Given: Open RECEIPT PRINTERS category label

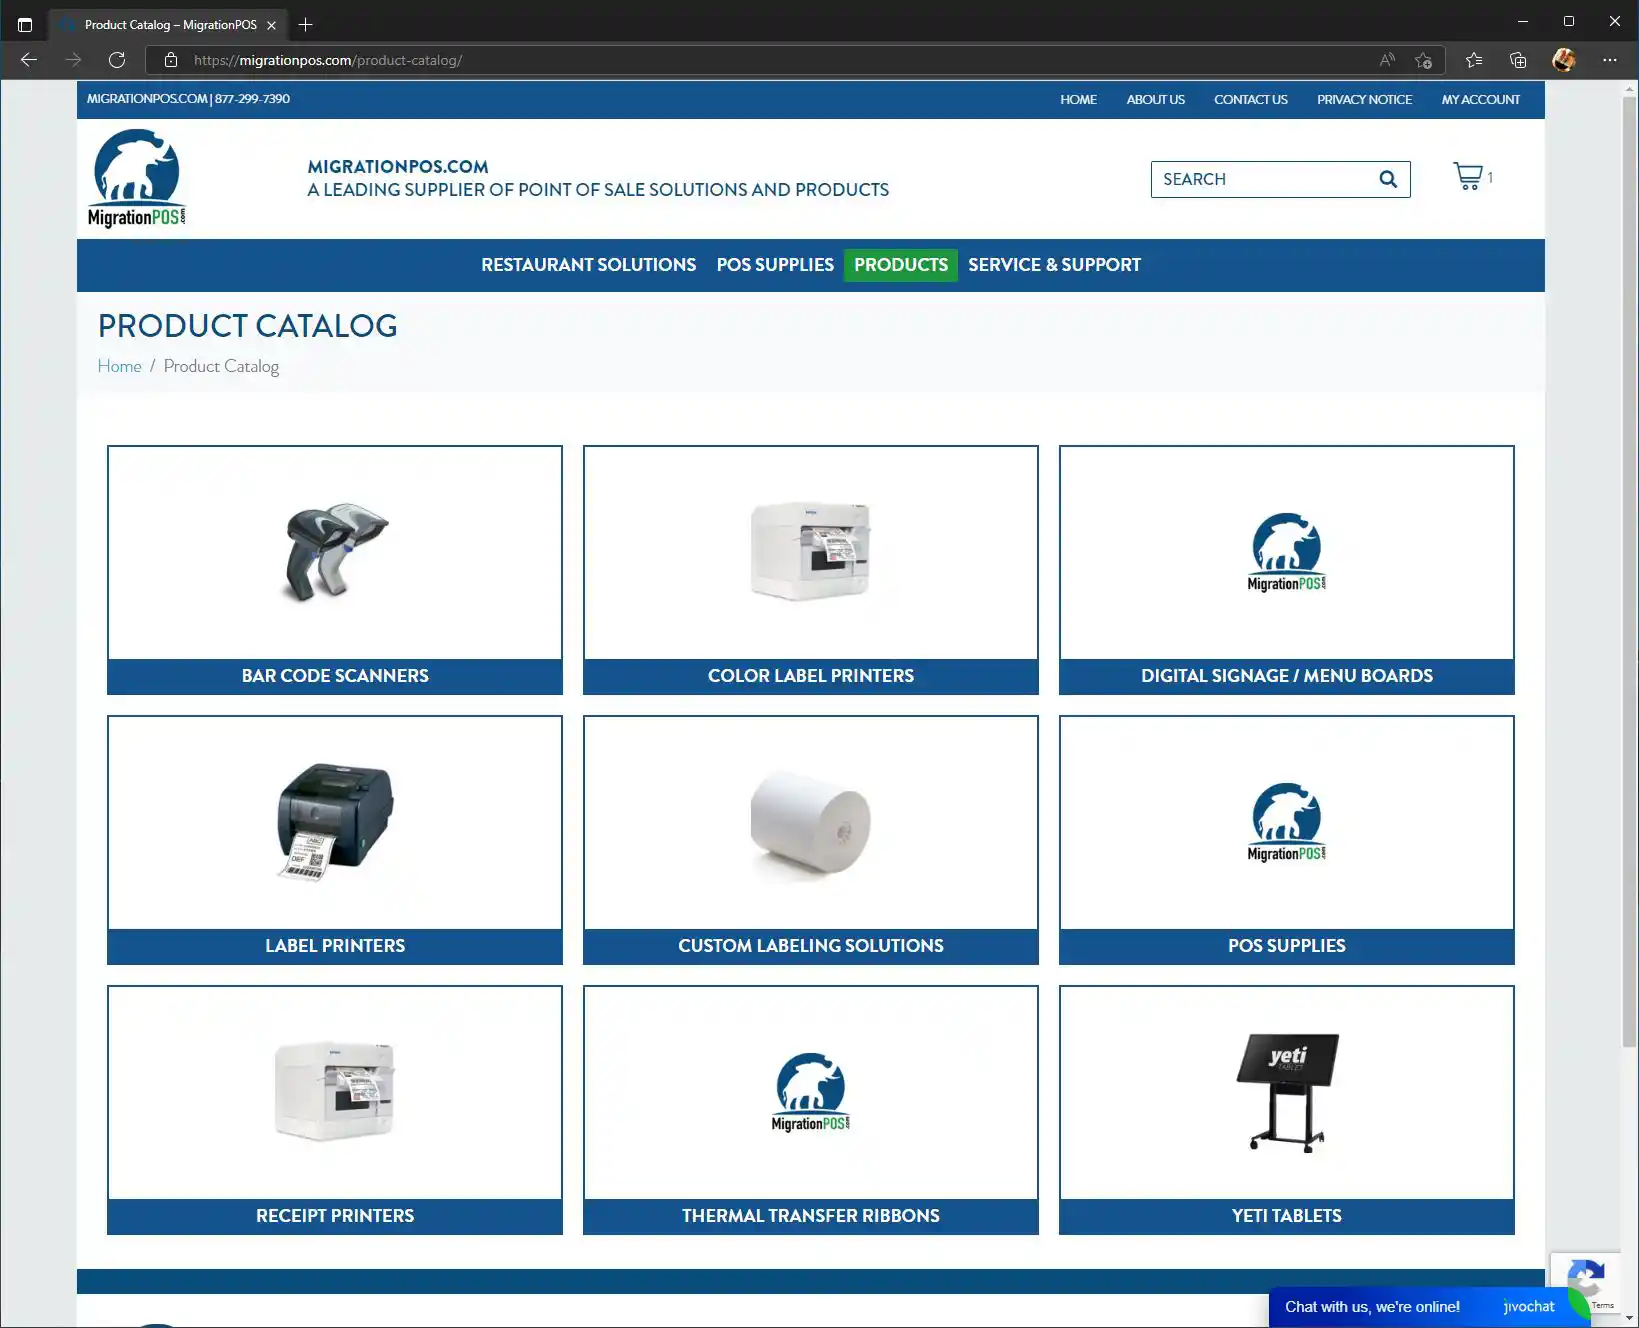Looking at the screenshot, I should coord(335,1216).
